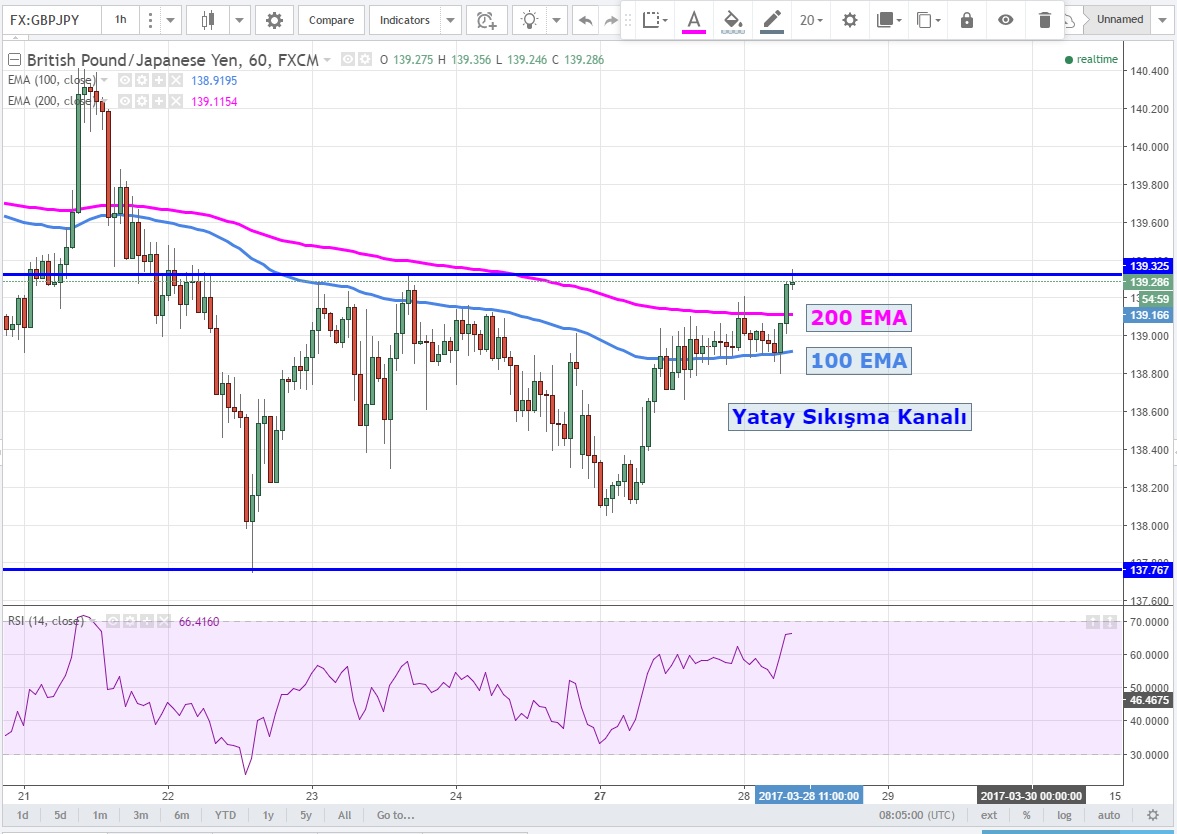Open chart properties gear in top toolbar

click(274, 20)
